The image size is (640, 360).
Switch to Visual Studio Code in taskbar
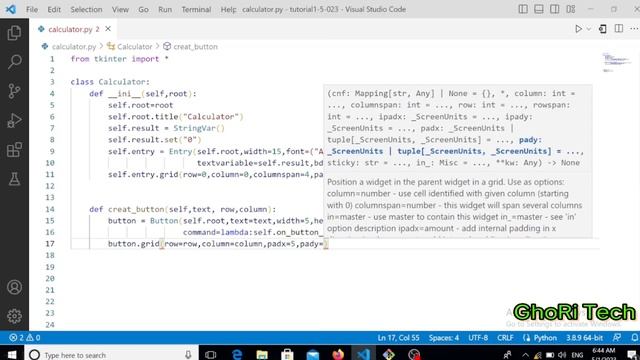(363, 354)
